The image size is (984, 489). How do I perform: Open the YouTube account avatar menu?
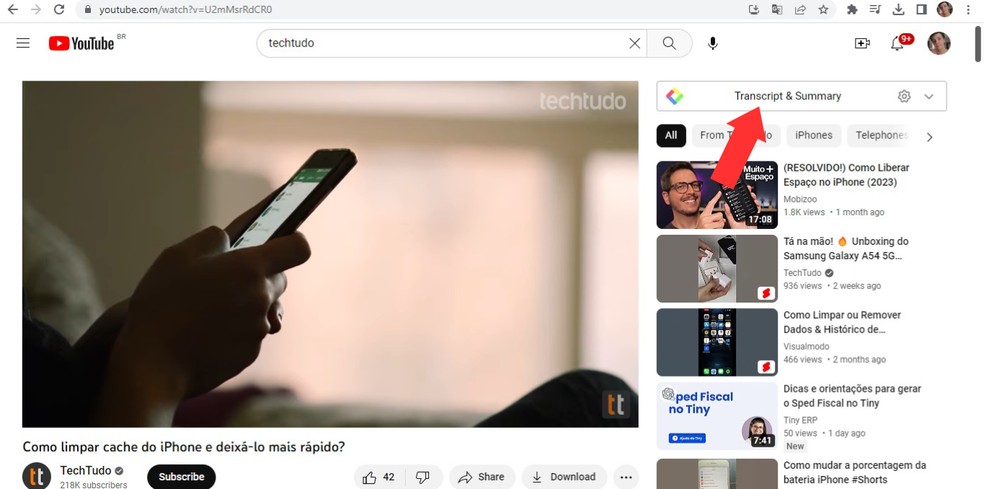click(939, 43)
